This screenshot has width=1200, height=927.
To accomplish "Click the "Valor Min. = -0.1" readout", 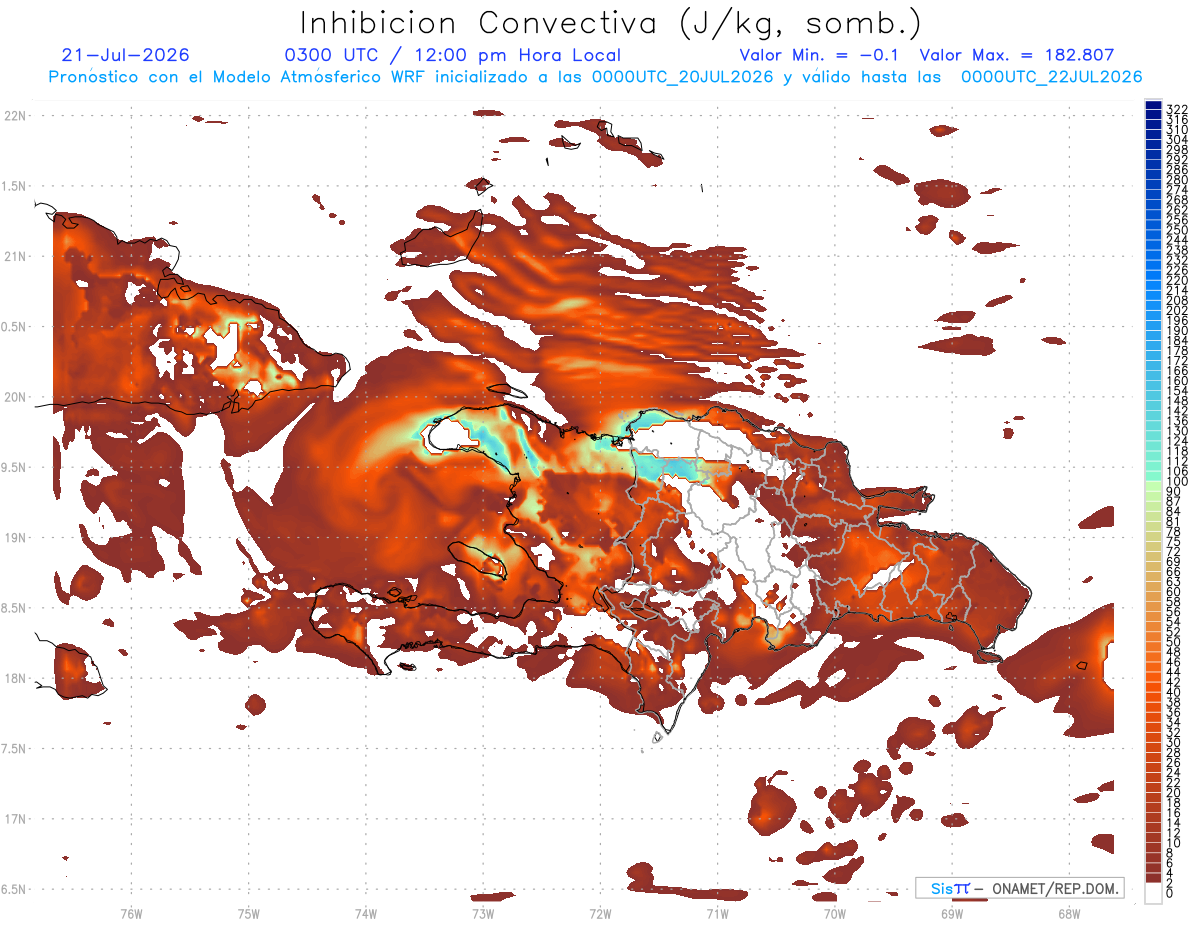I will pyautogui.click(x=820, y=55).
